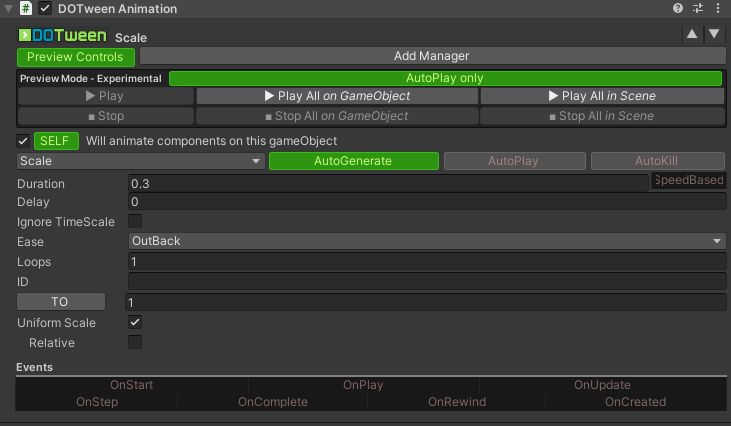This screenshot has width=731, height=426.
Task: Click the Uniform Scale label
Action: click(x=56, y=323)
